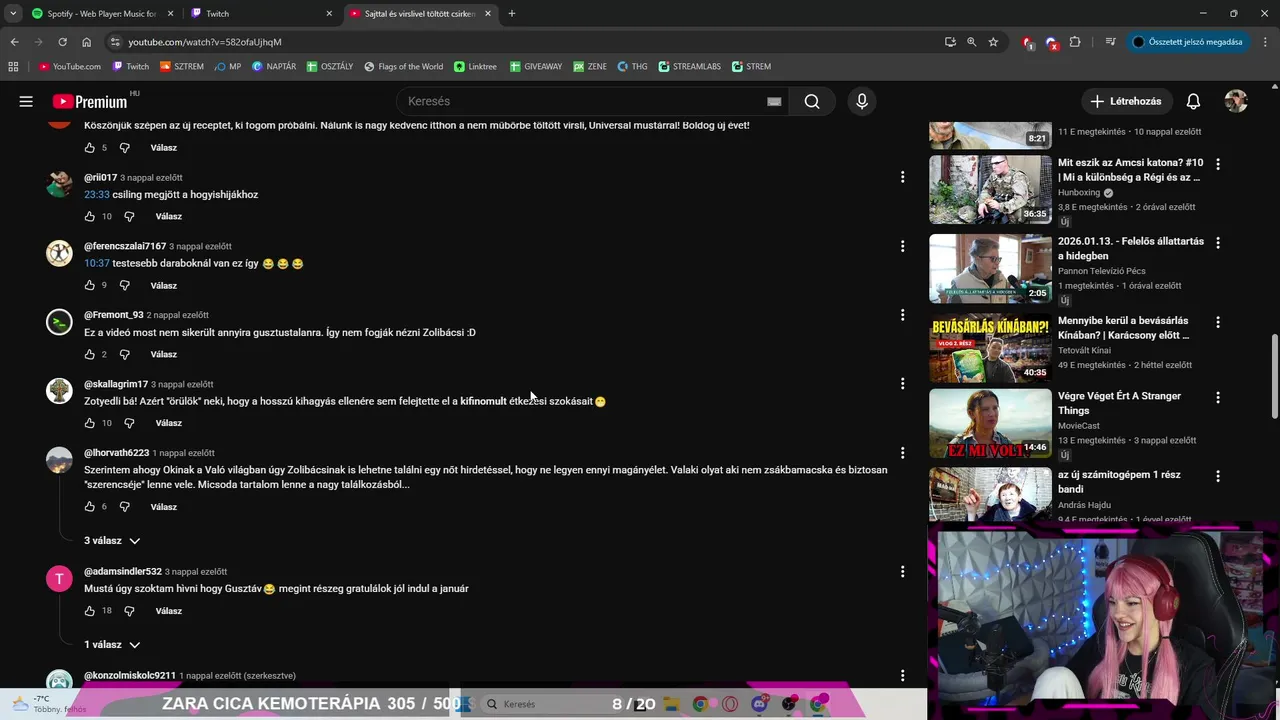Screen dimensions: 1280x720
Task: Switch to the Twitch tab
Action: pos(260,13)
